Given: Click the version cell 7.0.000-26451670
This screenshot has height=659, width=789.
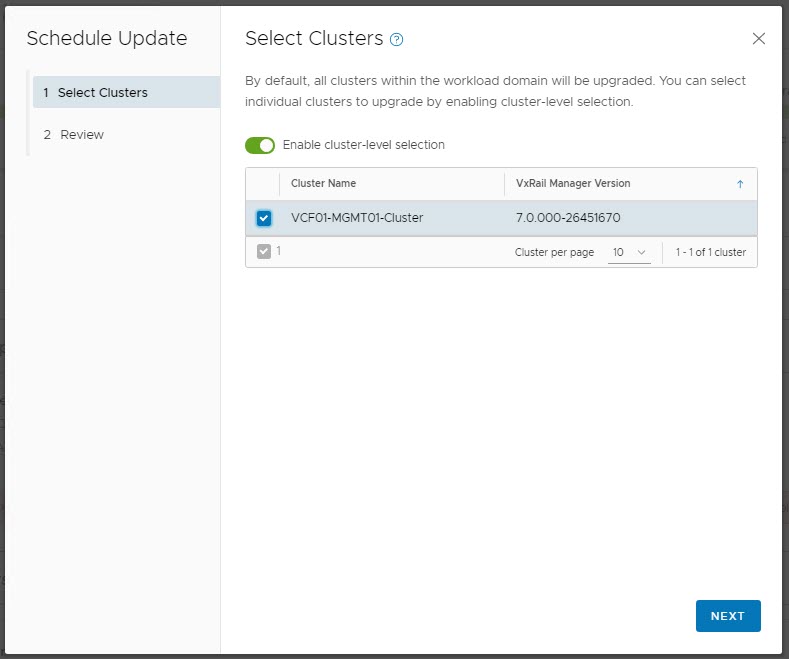Looking at the screenshot, I should pyautogui.click(x=568, y=218).
